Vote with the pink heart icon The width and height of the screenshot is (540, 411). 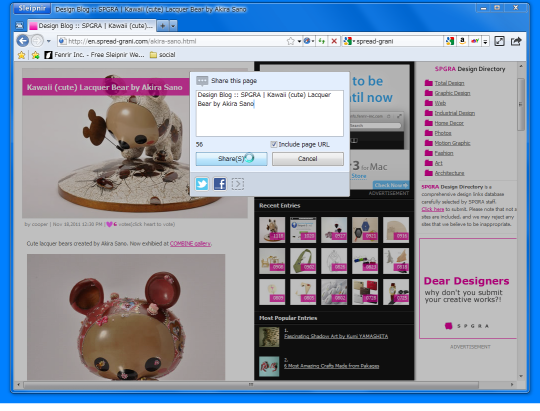tap(109, 224)
